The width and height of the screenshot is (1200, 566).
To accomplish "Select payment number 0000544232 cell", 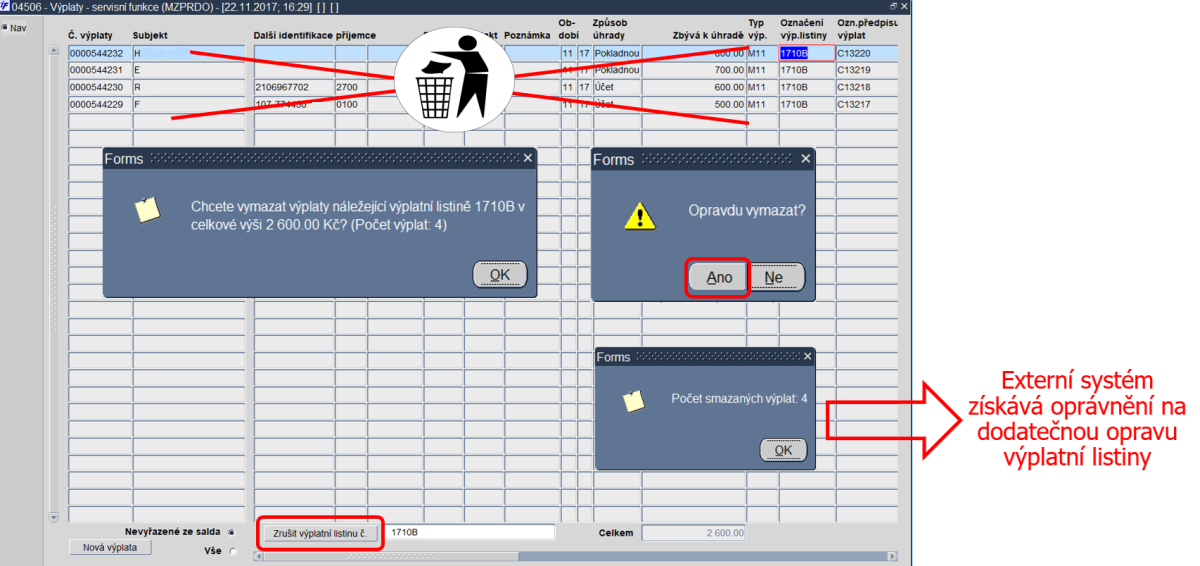I will pos(100,54).
